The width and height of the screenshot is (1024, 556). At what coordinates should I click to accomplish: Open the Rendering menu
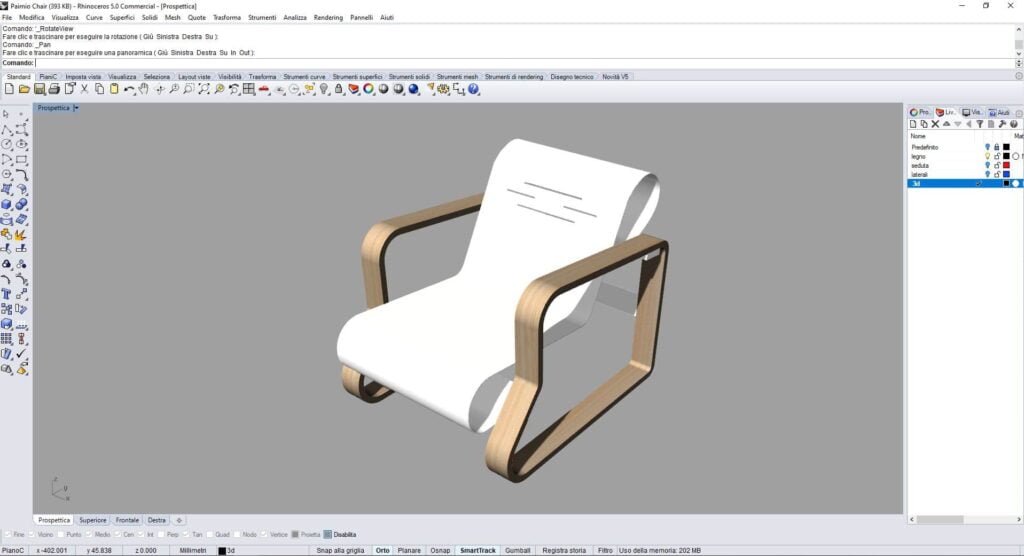click(x=328, y=18)
